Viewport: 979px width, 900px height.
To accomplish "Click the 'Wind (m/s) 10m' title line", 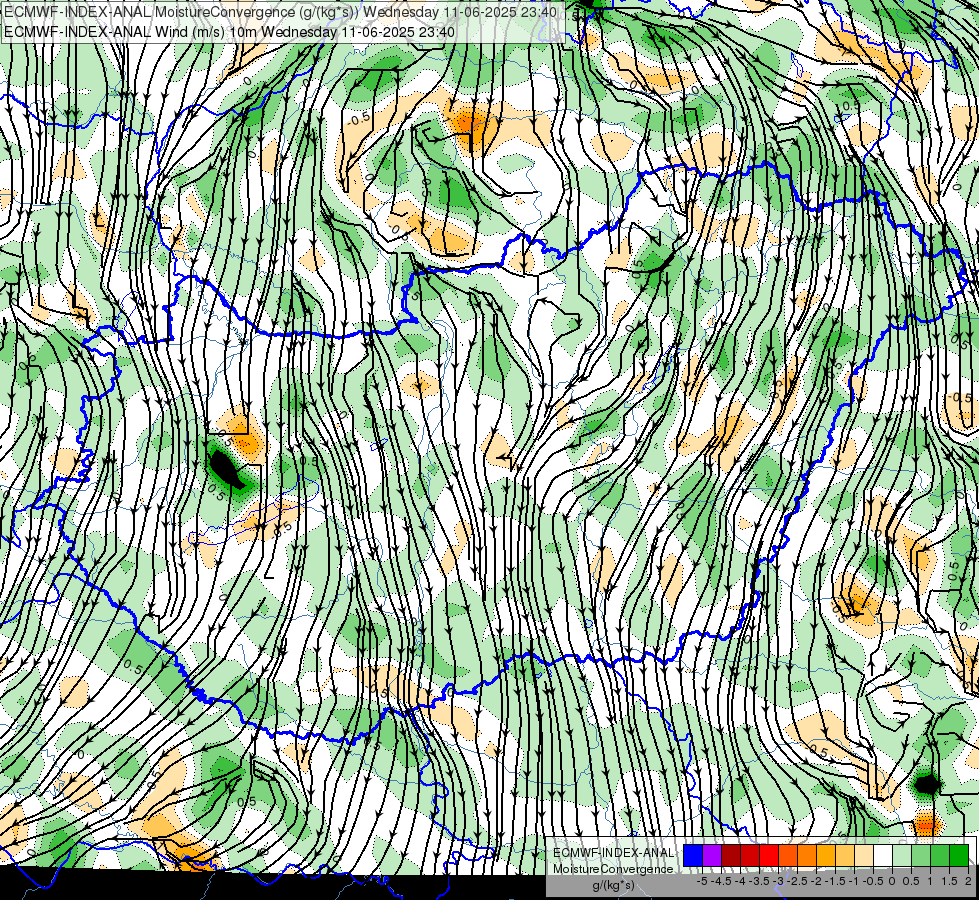I will [229, 32].
